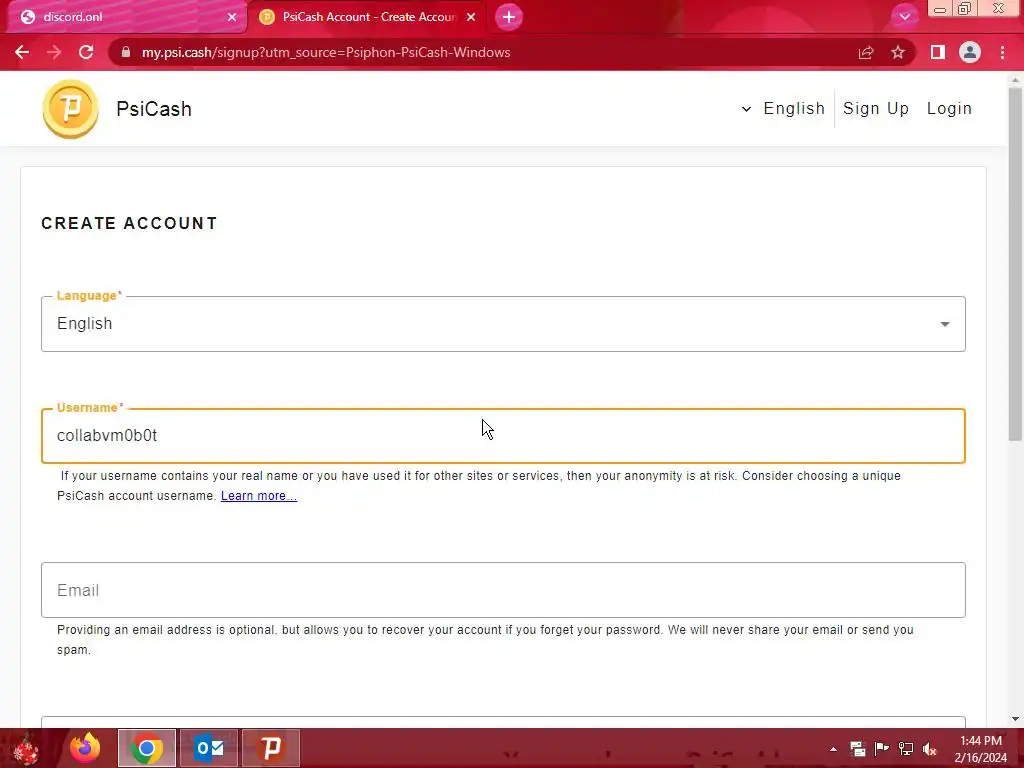Open the tab search dropdown arrow
The image size is (1024, 768).
[904, 17]
